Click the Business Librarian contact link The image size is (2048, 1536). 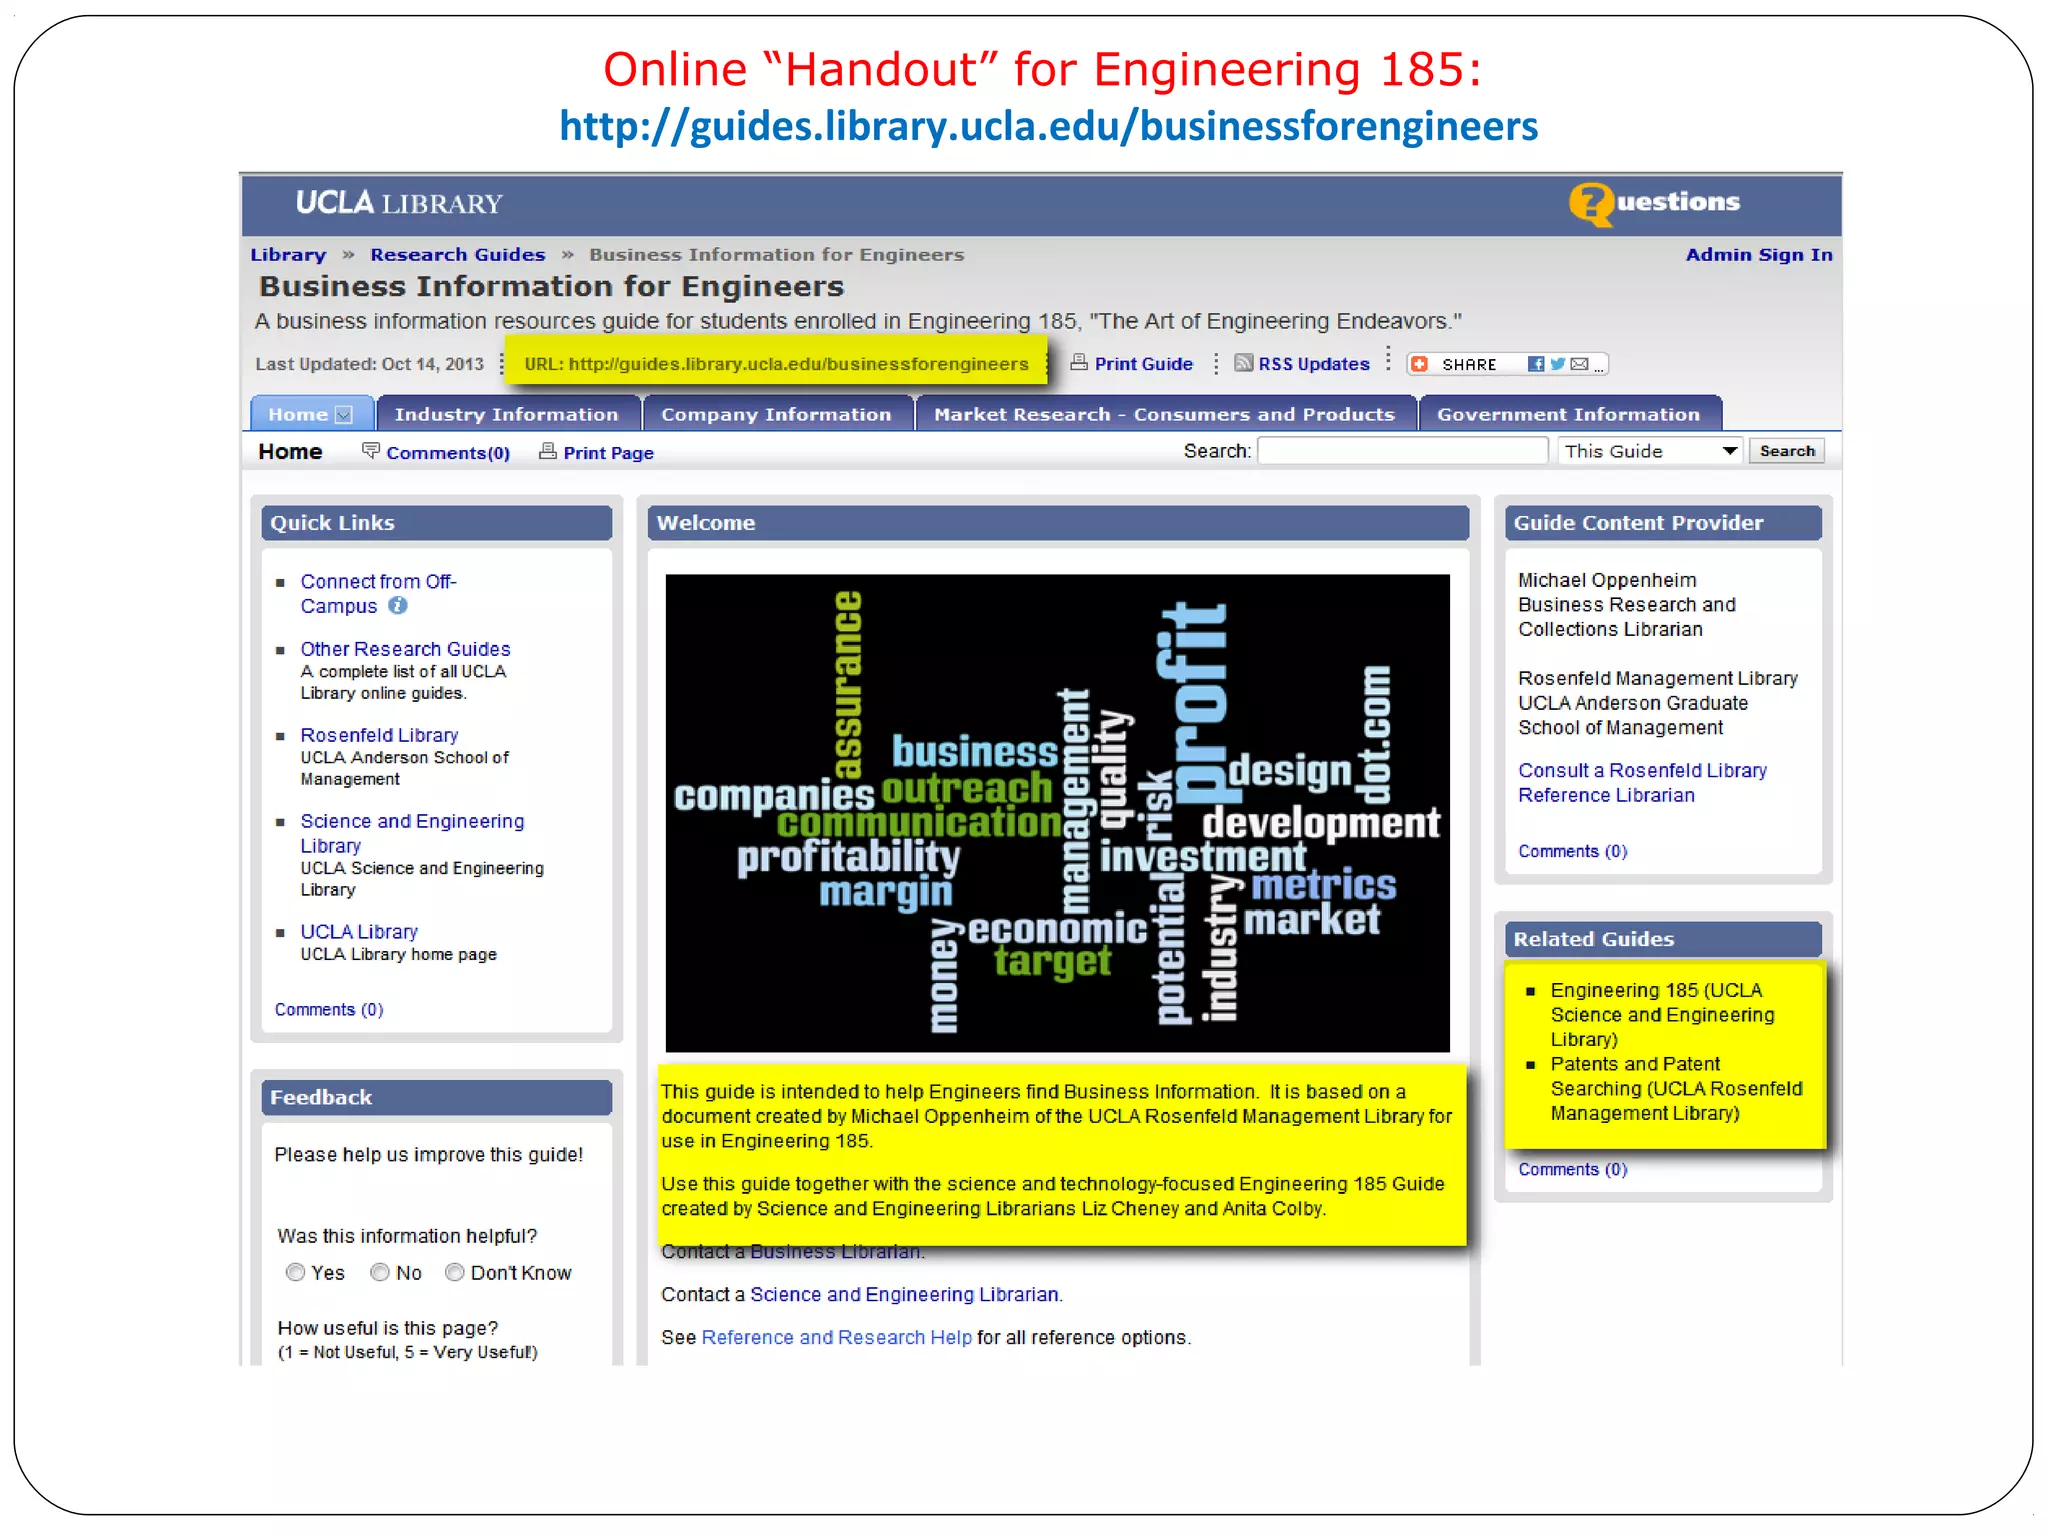click(835, 1251)
